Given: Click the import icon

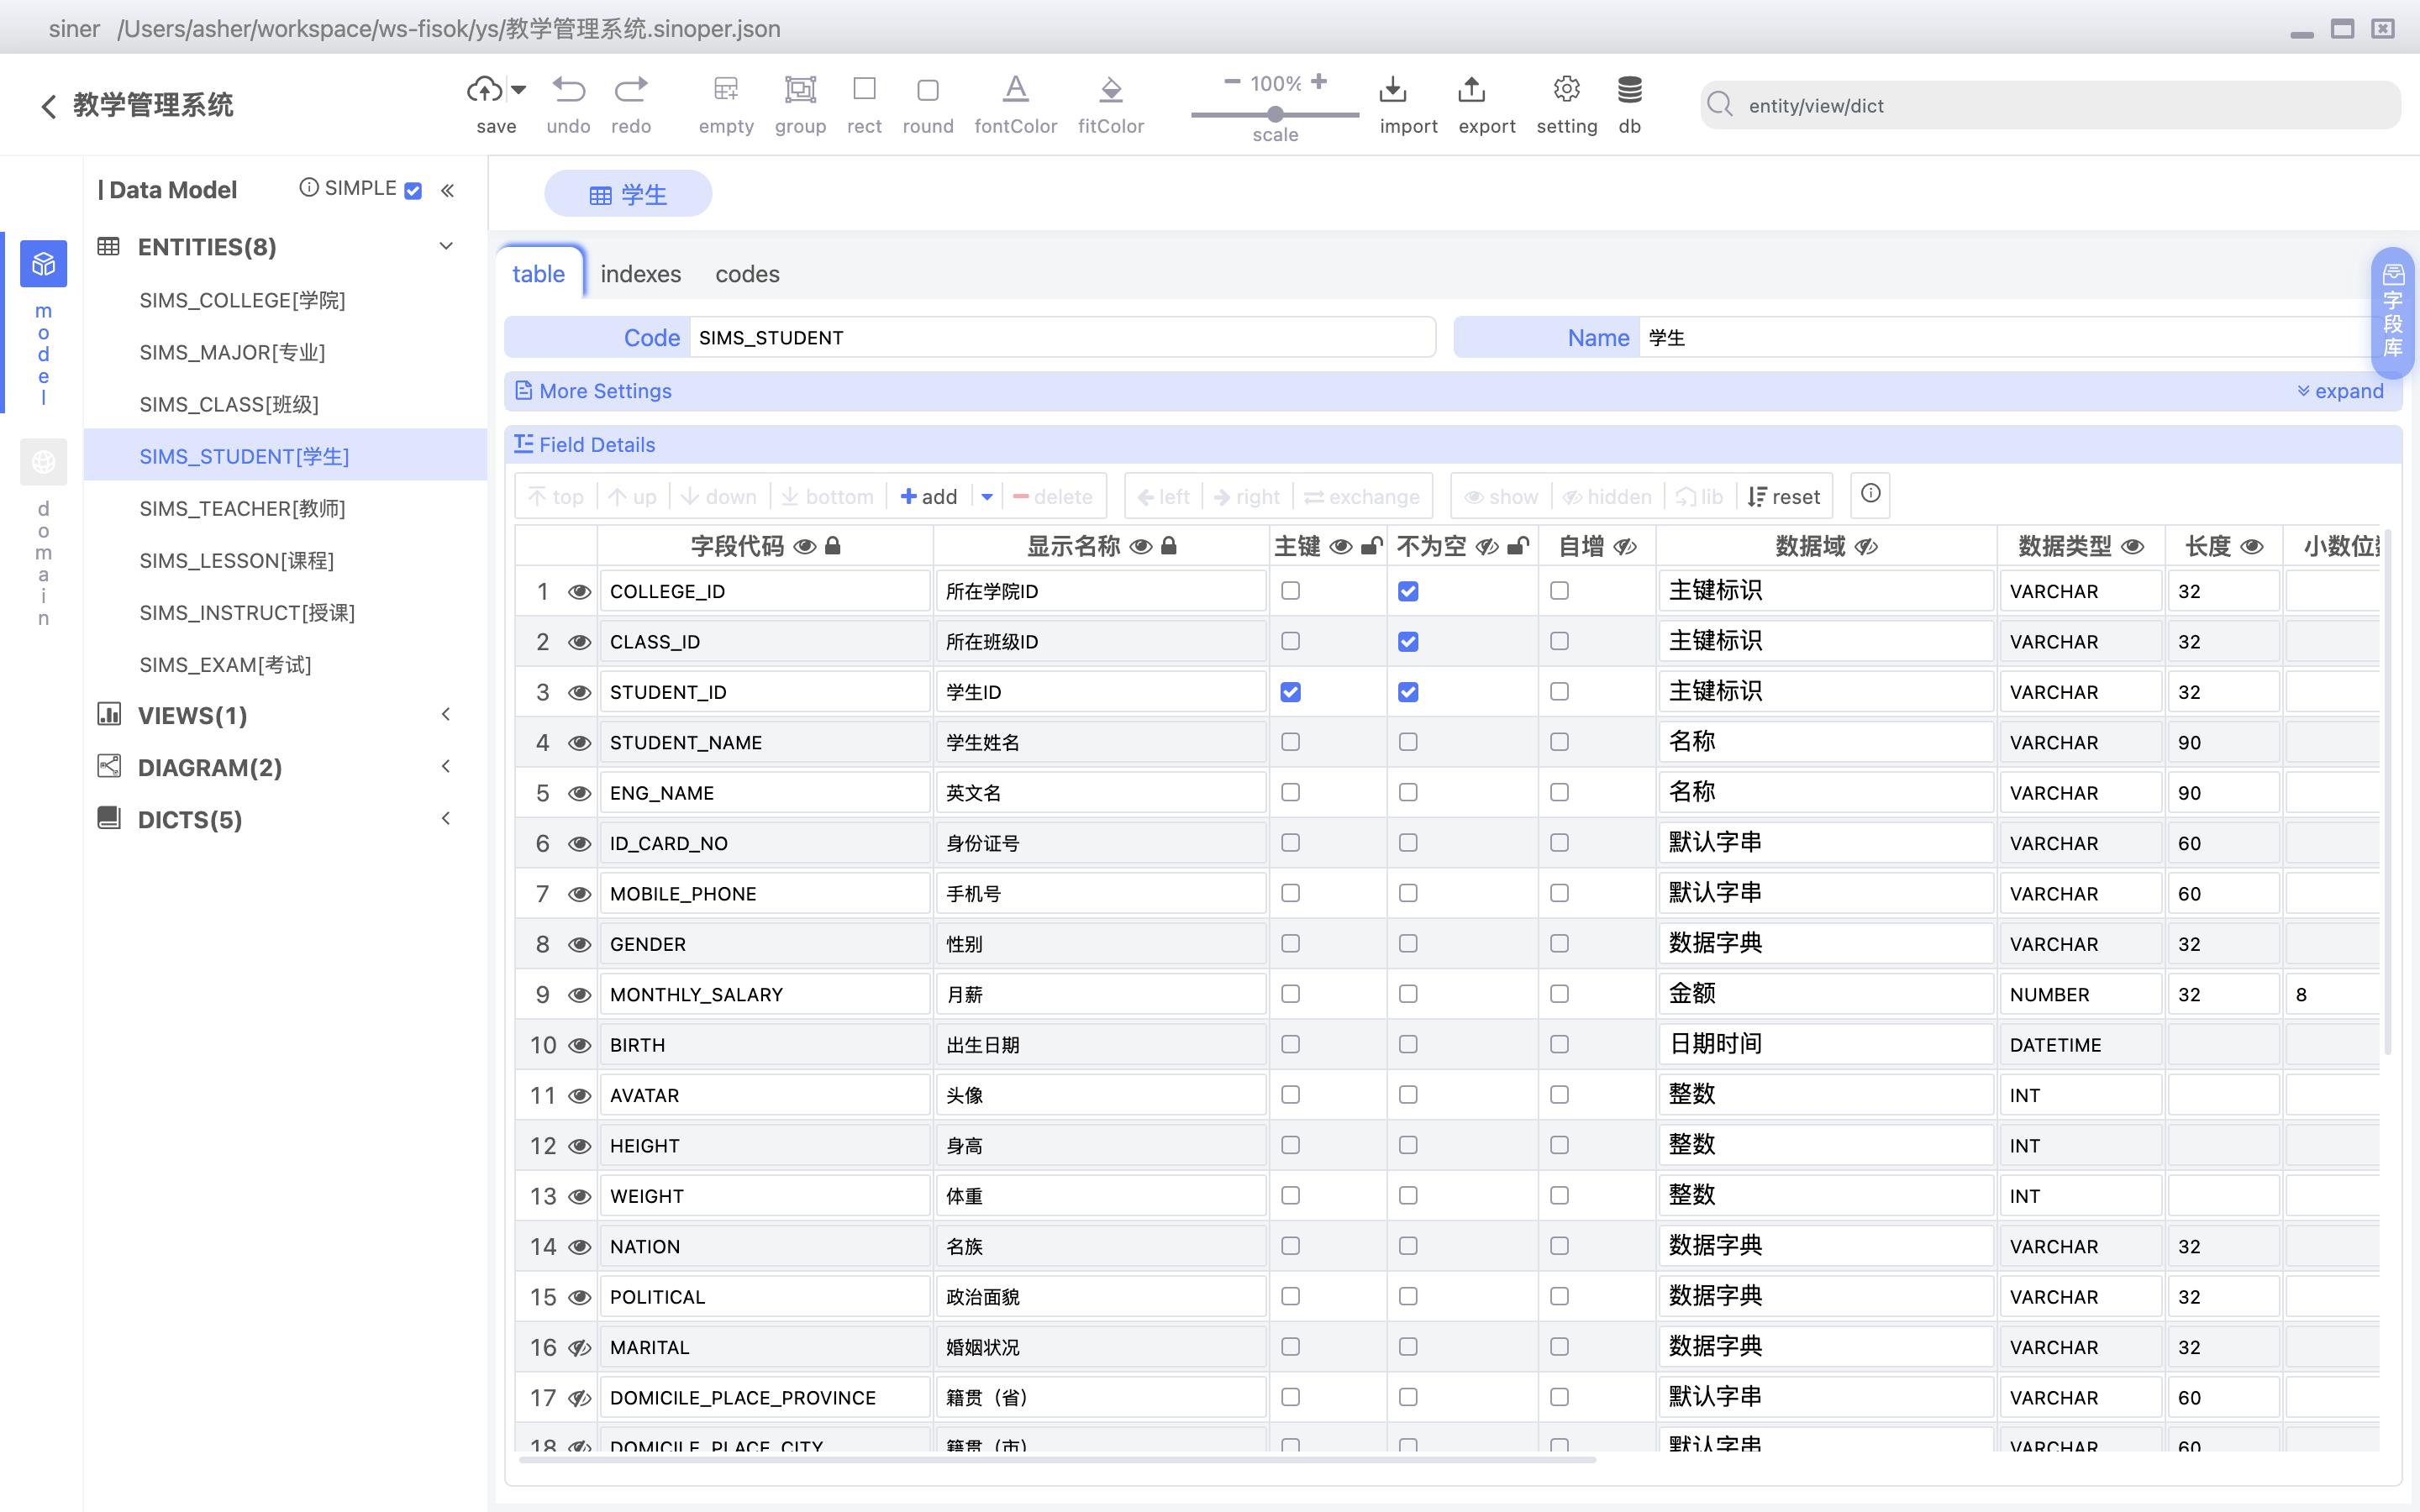Looking at the screenshot, I should point(1392,89).
